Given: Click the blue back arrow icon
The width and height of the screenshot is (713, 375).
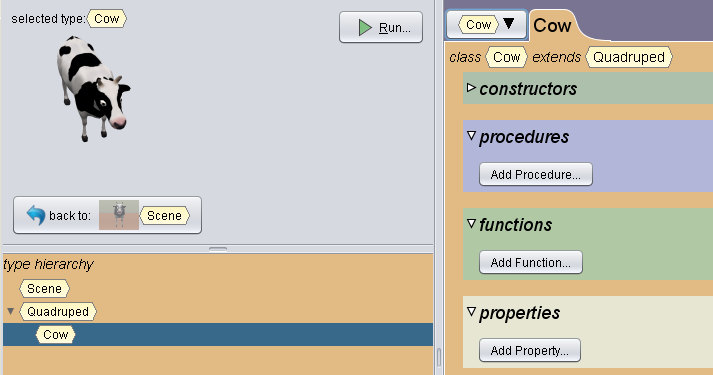Looking at the screenshot, I should pos(35,215).
